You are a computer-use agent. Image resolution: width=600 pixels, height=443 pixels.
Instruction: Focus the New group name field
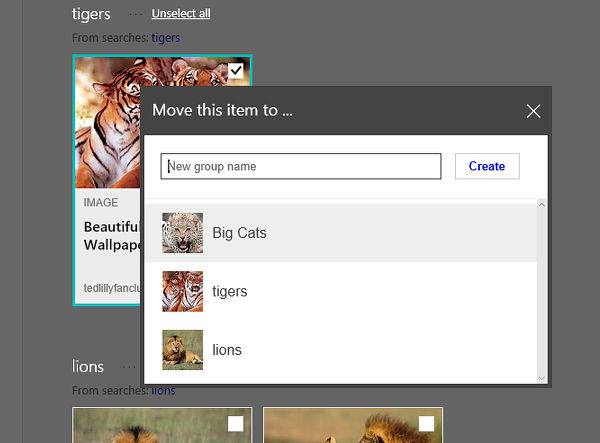coord(301,166)
